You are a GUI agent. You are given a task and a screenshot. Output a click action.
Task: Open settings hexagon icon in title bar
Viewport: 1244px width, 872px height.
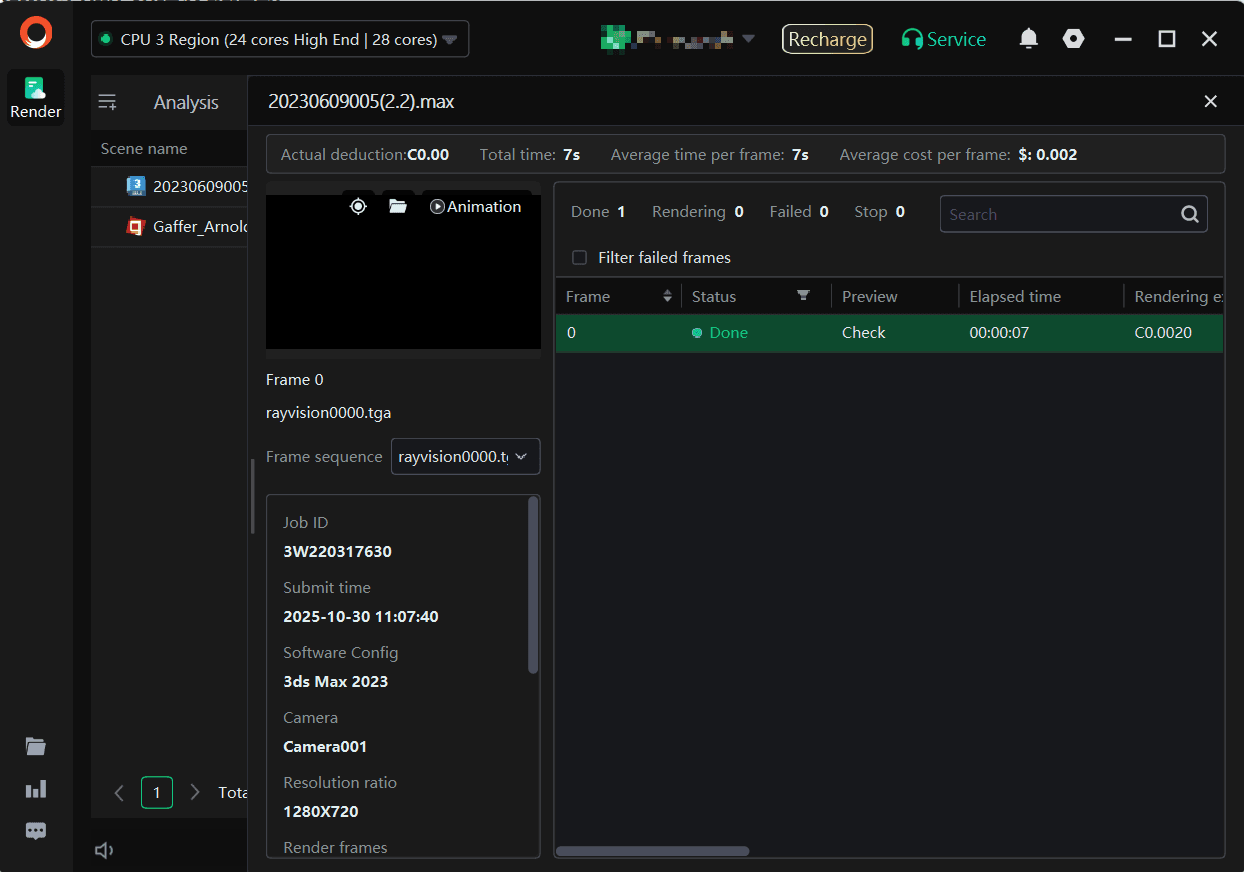pos(1073,39)
